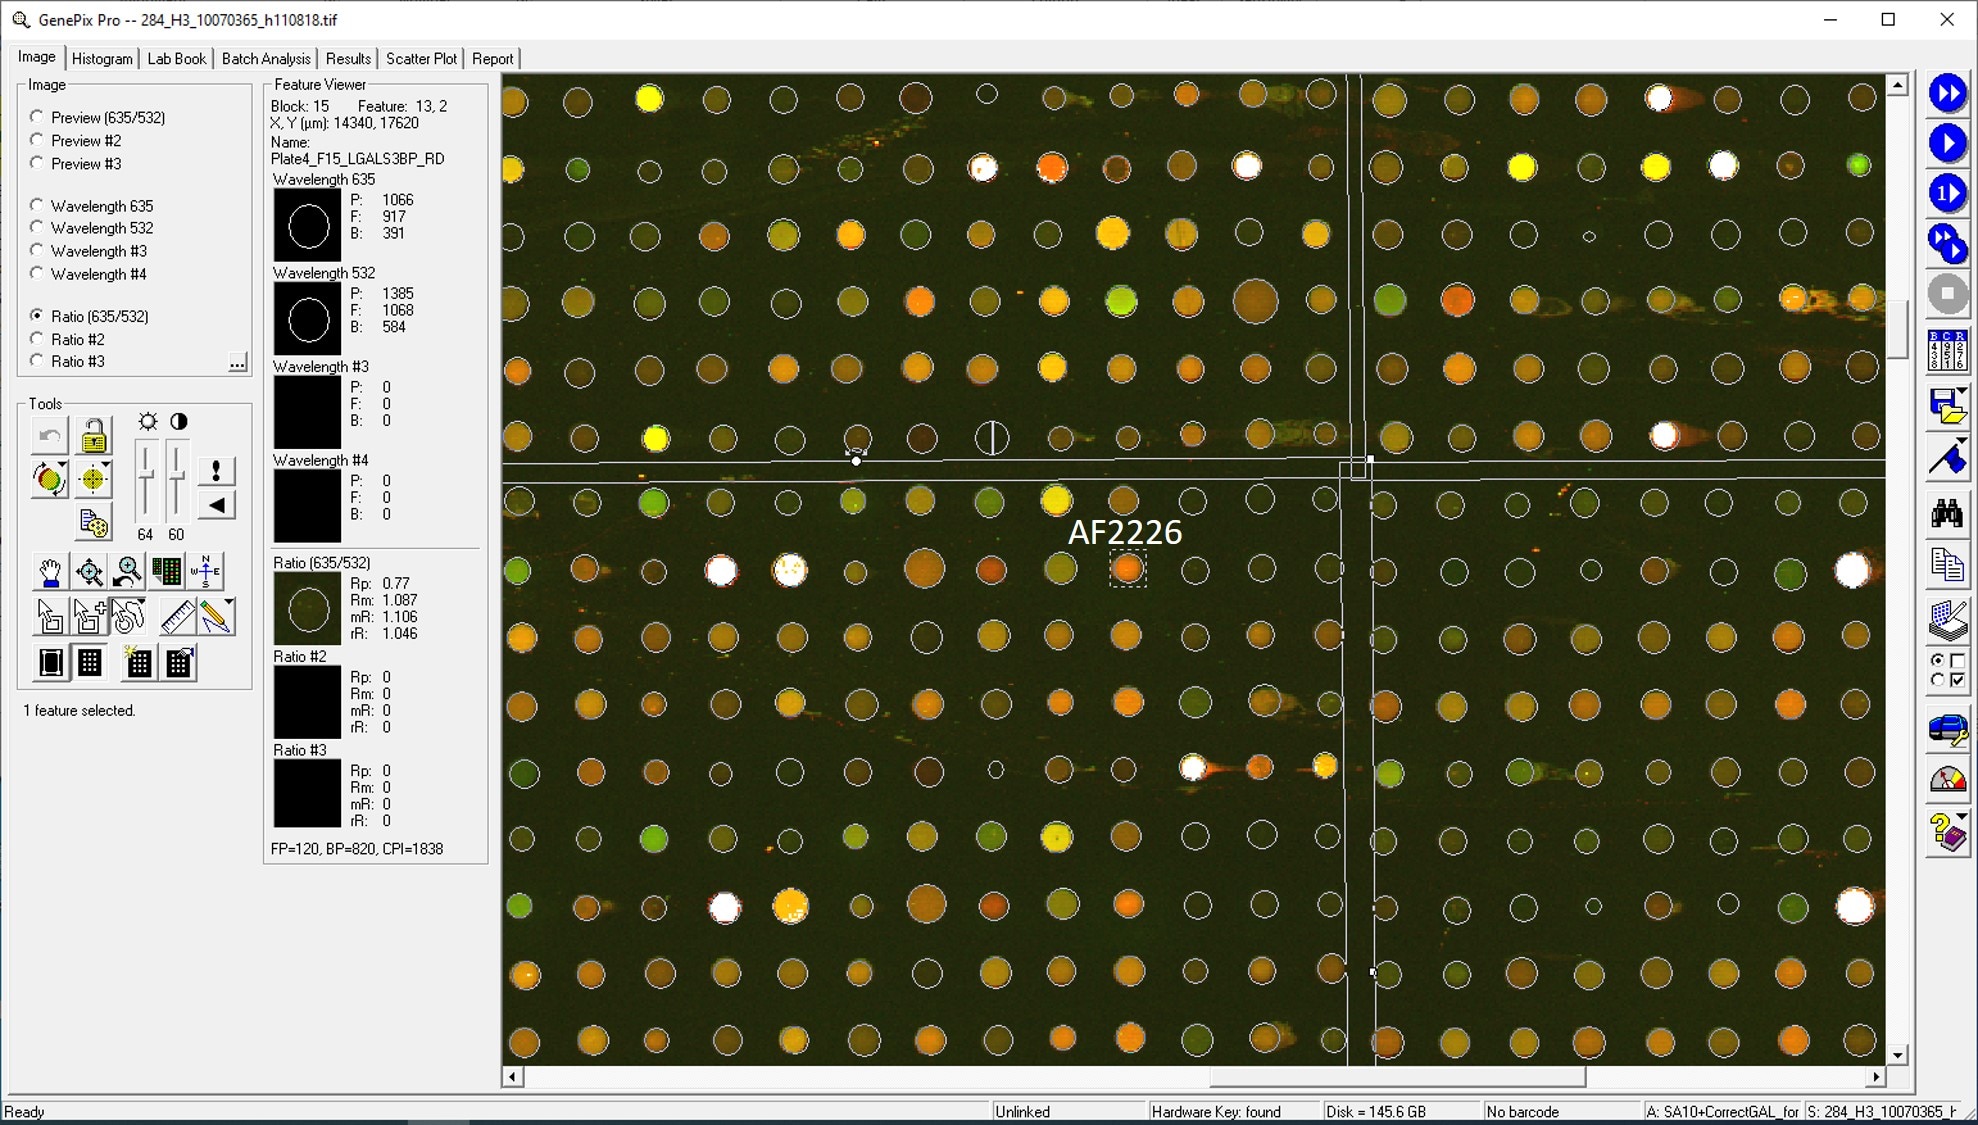Screen dimensions: 1978x1125
Task: Switch to the Histogram tab
Action: point(102,59)
